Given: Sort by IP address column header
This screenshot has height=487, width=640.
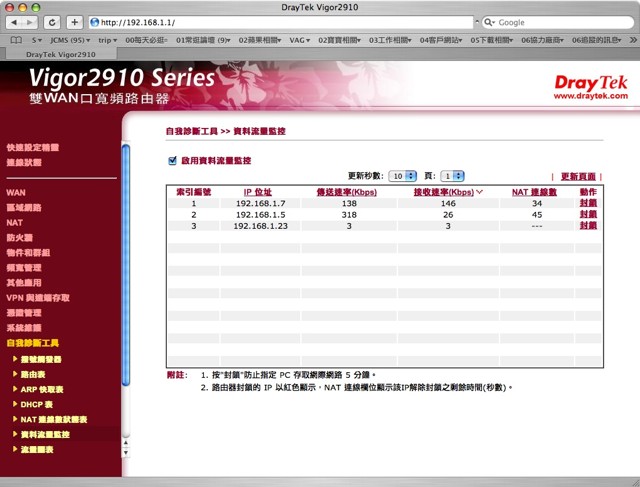Looking at the screenshot, I should (258, 192).
